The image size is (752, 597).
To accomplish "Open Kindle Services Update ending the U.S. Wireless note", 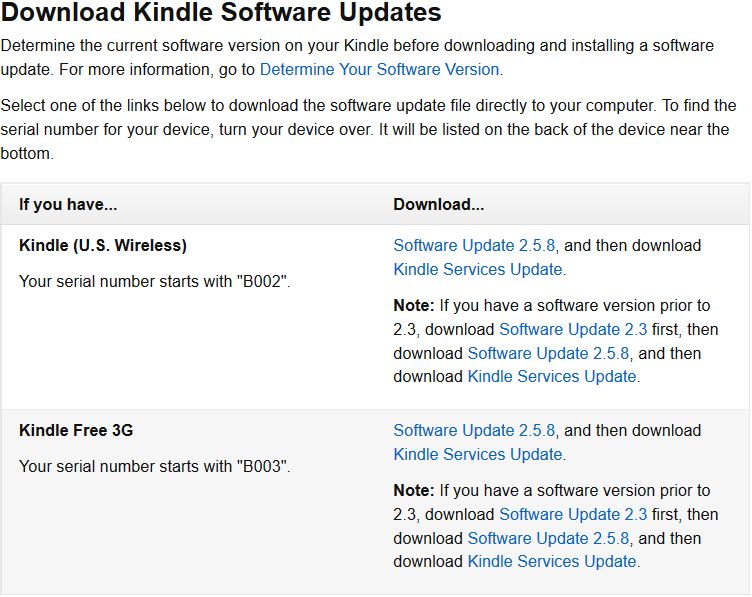I will (x=552, y=377).
